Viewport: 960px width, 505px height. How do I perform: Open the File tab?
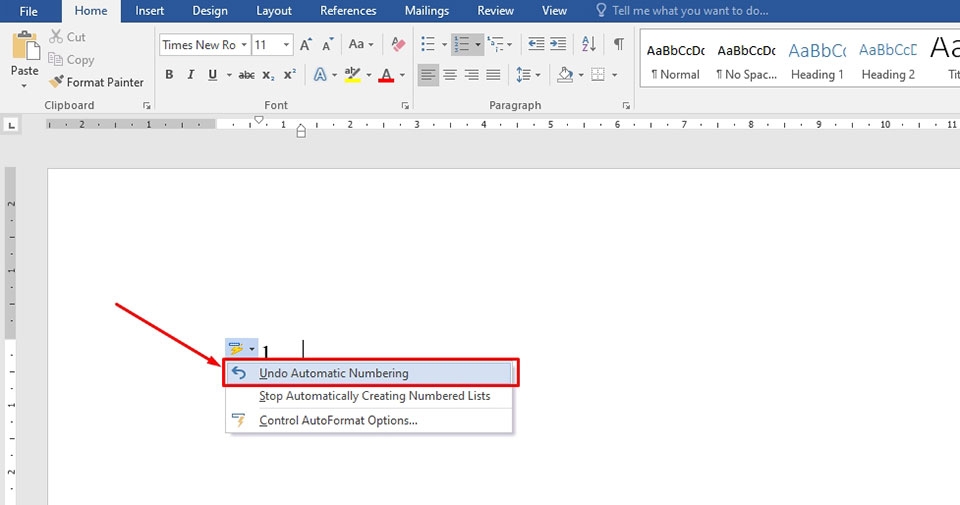(28, 11)
